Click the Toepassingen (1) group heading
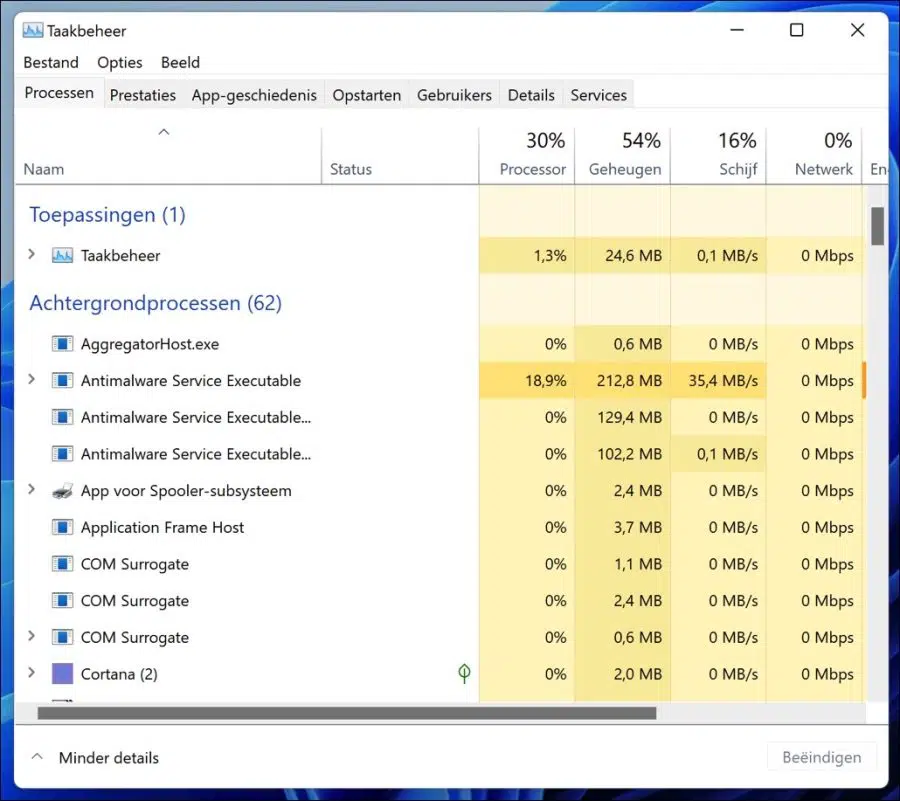This screenshot has width=900, height=801. click(x=107, y=215)
